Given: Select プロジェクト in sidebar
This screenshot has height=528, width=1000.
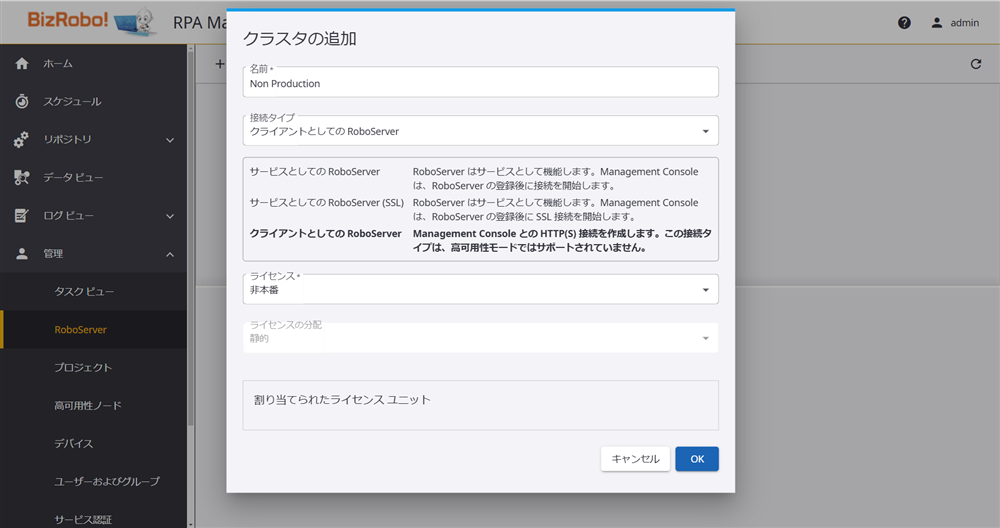Looking at the screenshot, I should [x=94, y=367].
